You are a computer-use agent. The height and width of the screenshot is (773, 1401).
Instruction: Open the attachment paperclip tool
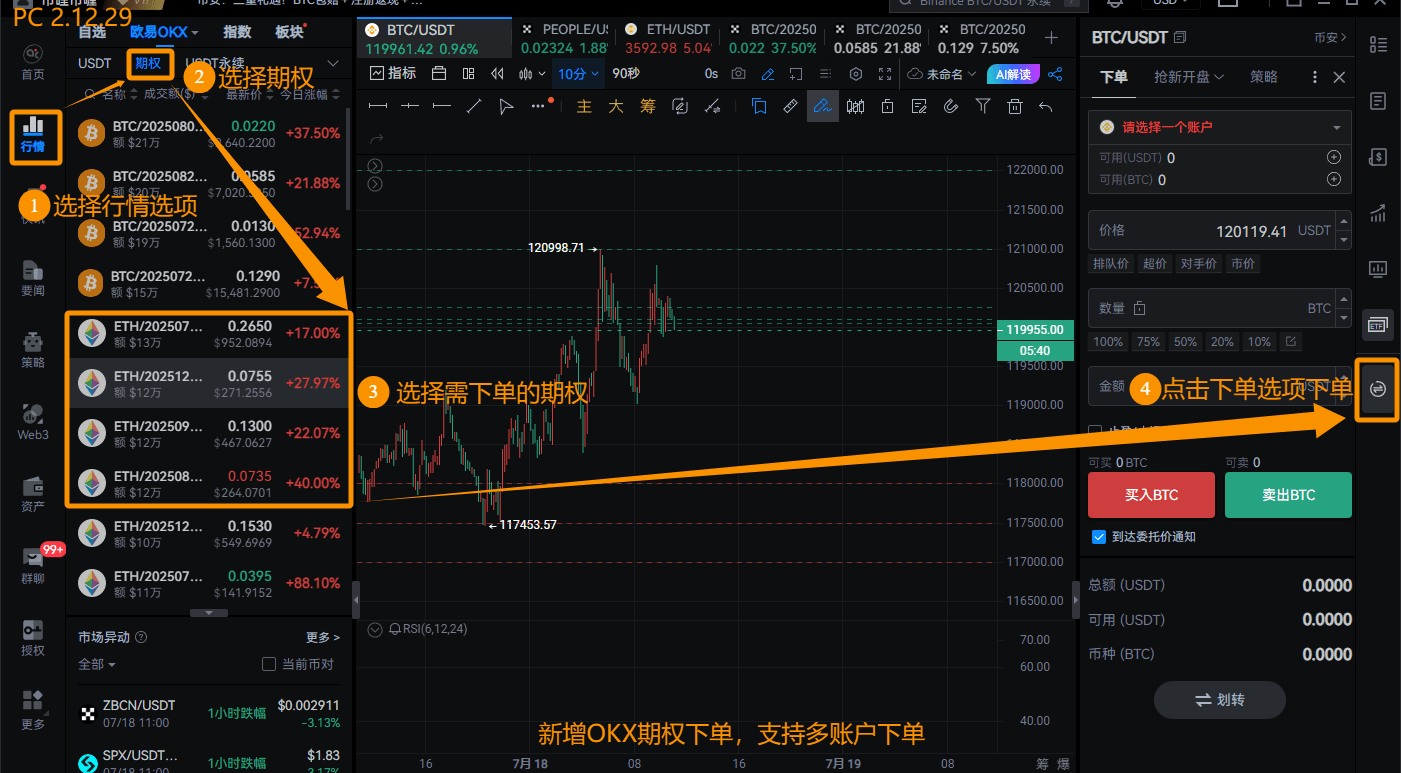[951, 105]
